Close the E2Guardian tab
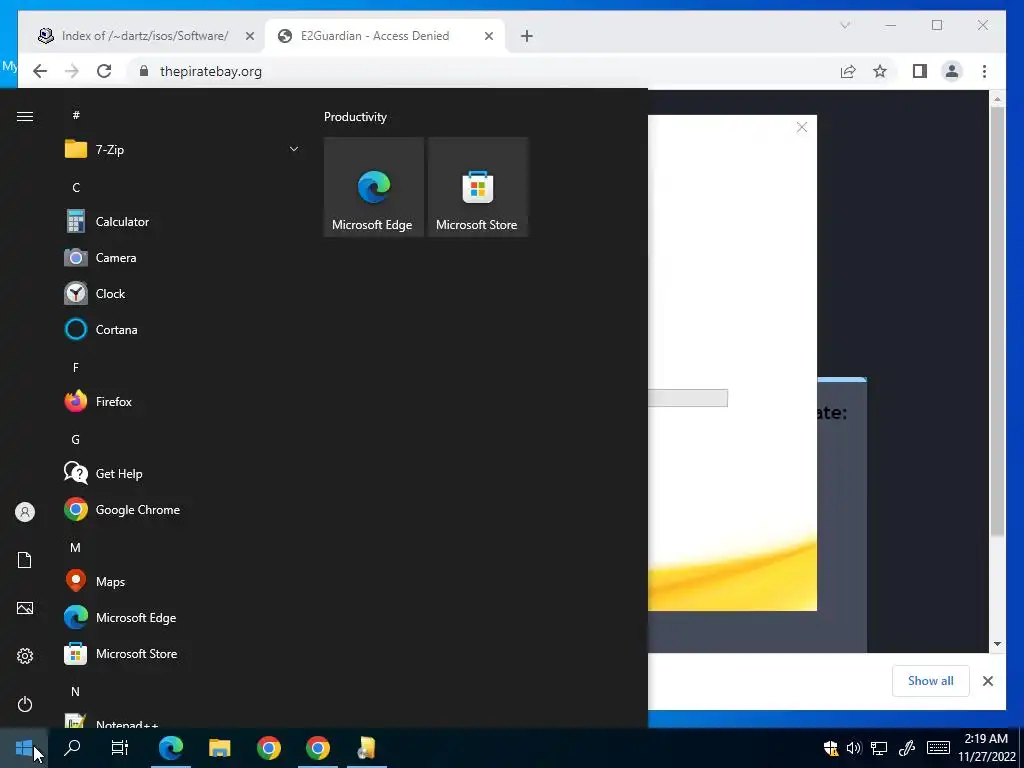This screenshot has height=768, width=1024. (x=488, y=36)
